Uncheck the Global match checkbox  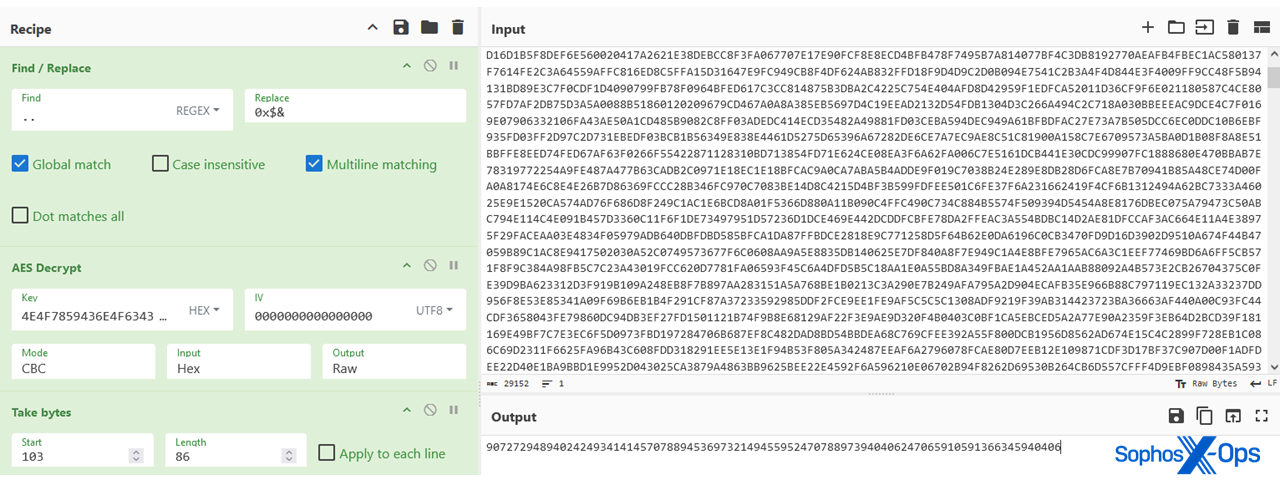pyautogui.click(x=20, y=164)
